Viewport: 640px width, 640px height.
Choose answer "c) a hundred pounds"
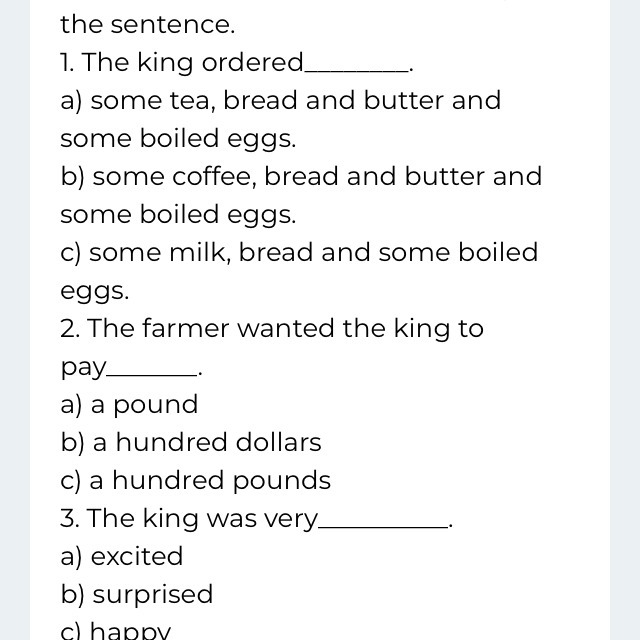195,481
